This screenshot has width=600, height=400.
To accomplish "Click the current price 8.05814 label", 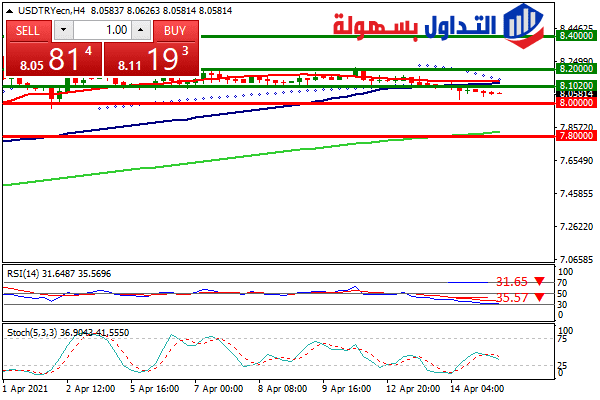I will tap(576, 94).
